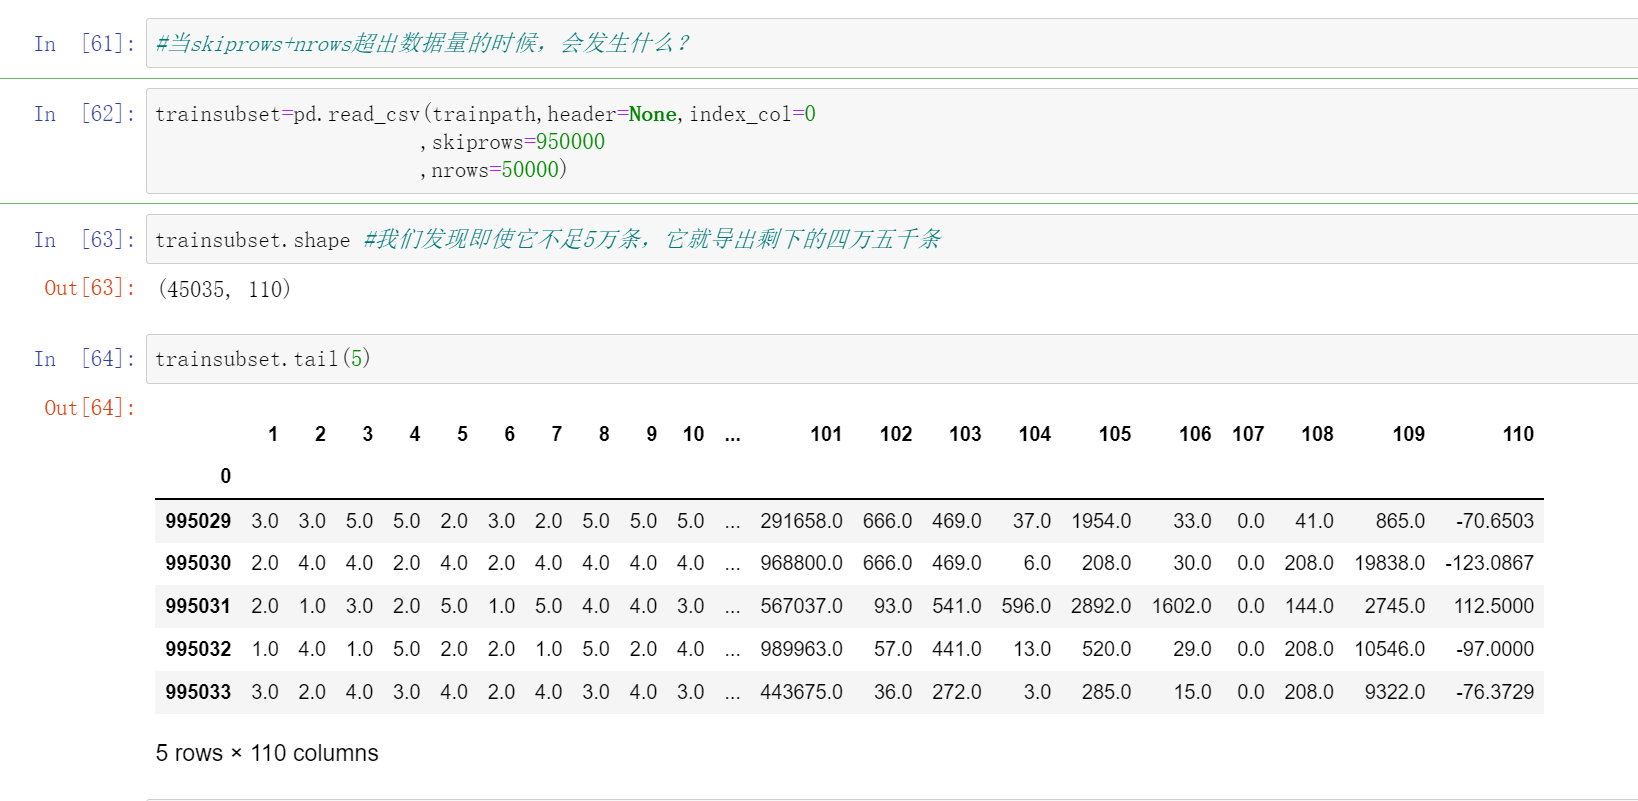Screen dimensions: 1638x801
Task: Click column header 110
Action: tap(1518, 434)
